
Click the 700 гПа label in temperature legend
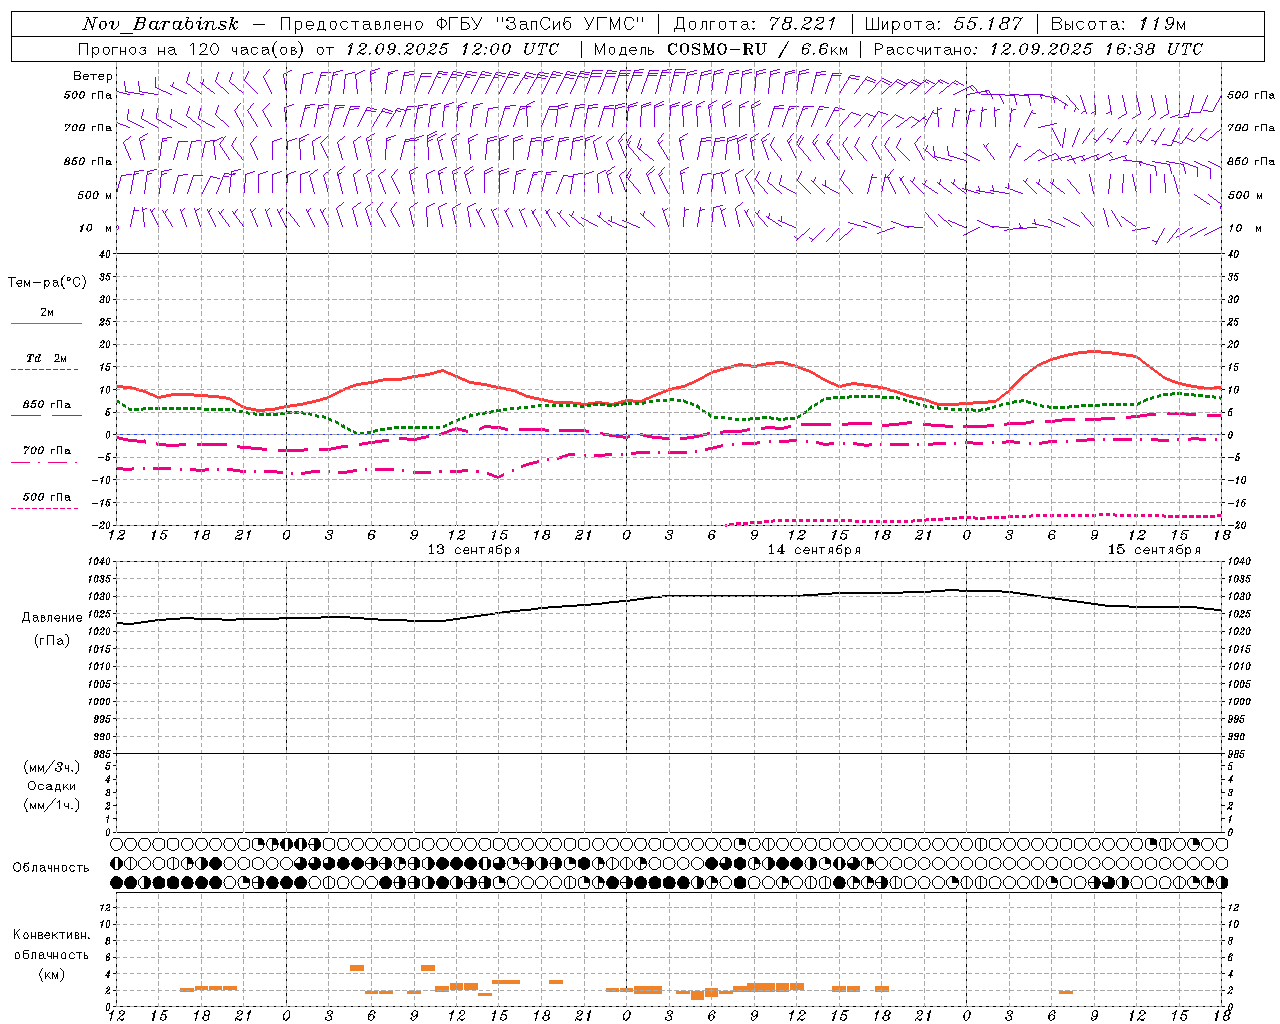click(x=47, y=450)
